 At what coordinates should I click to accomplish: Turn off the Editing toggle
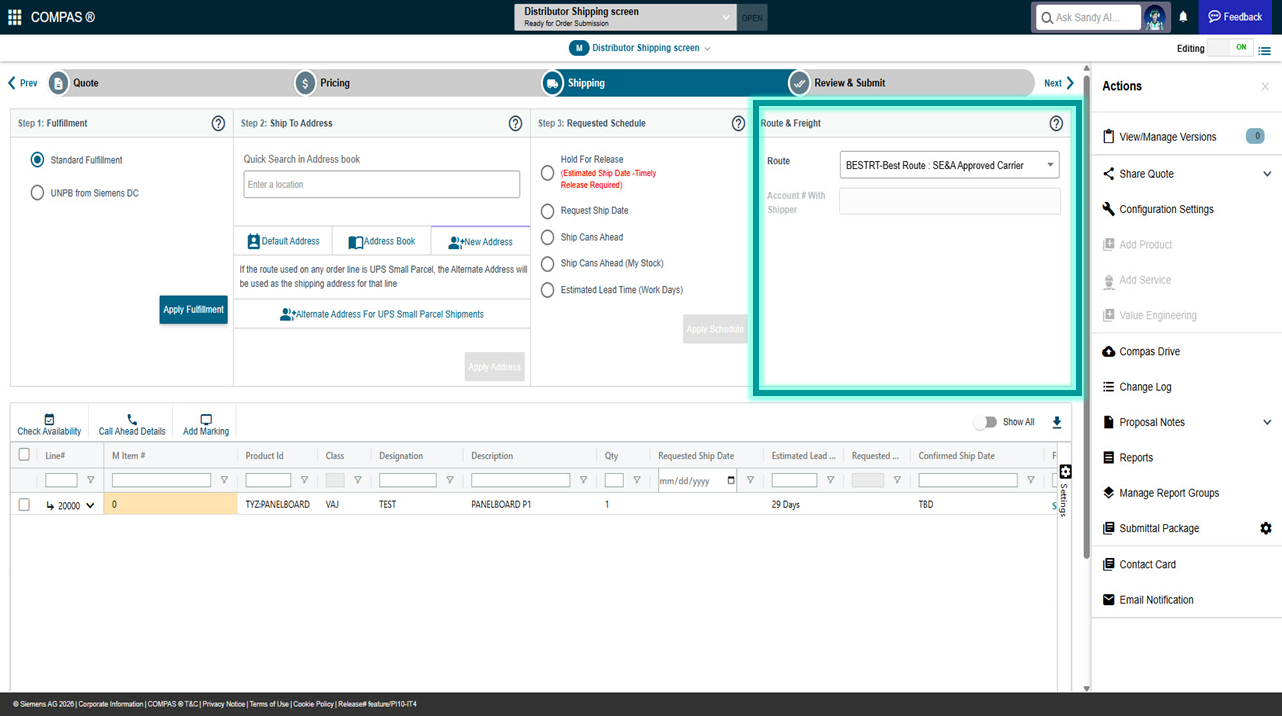tap(1230, 48)
